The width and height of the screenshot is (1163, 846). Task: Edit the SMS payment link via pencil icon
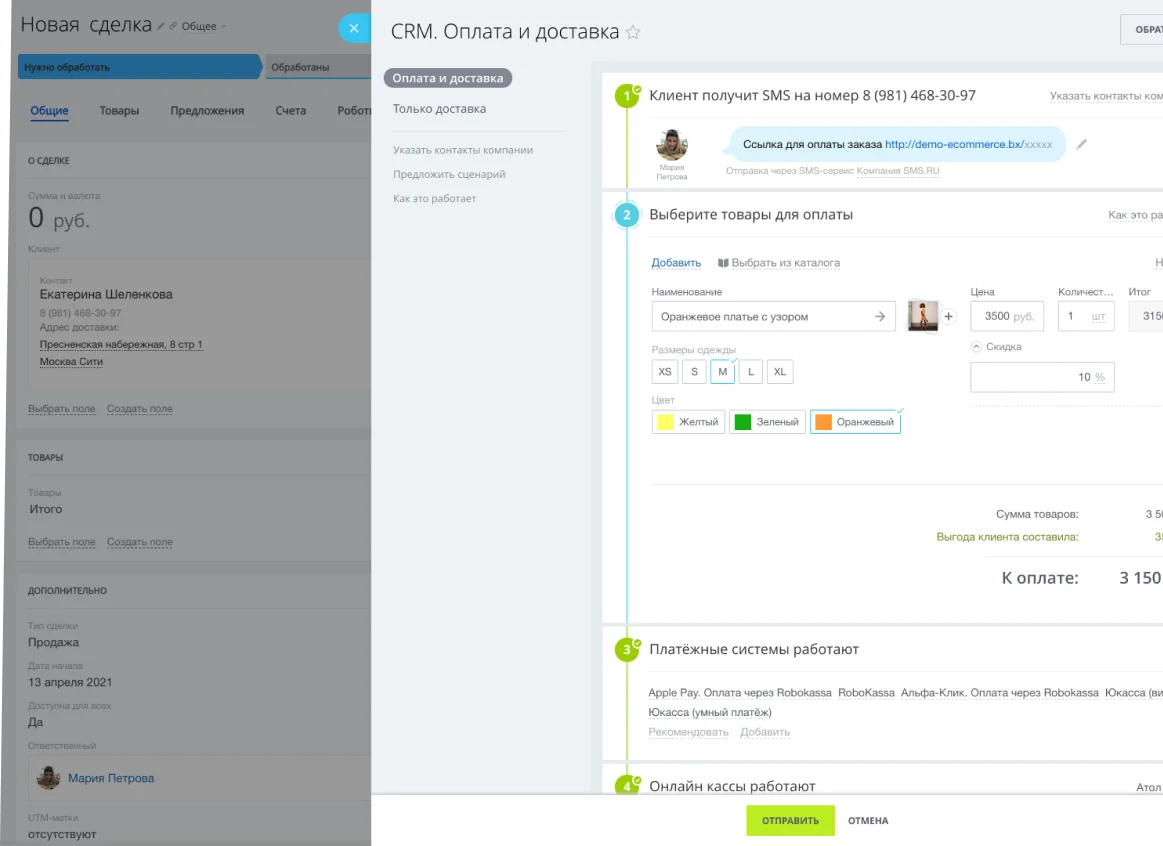pos(1081,144)
